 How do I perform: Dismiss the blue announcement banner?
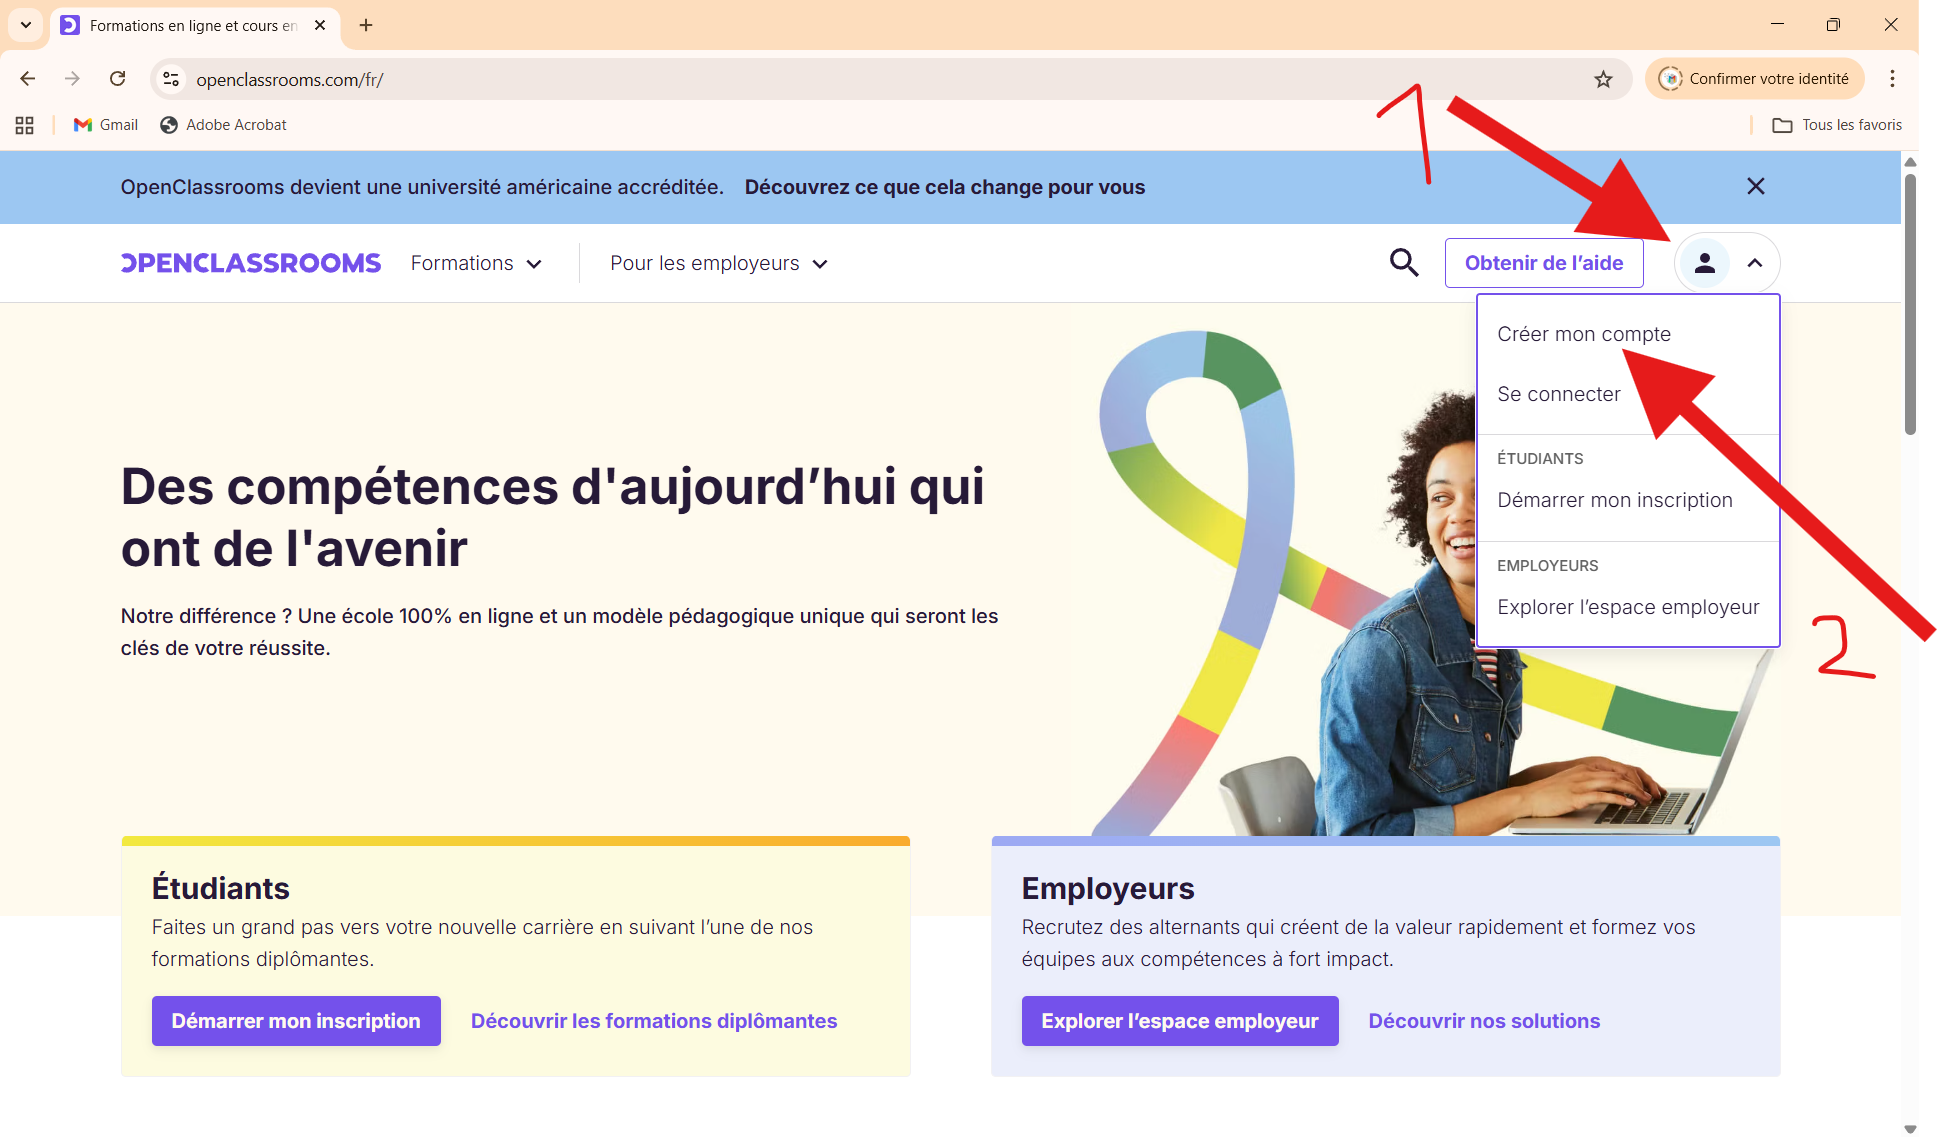pos(1755,186)
